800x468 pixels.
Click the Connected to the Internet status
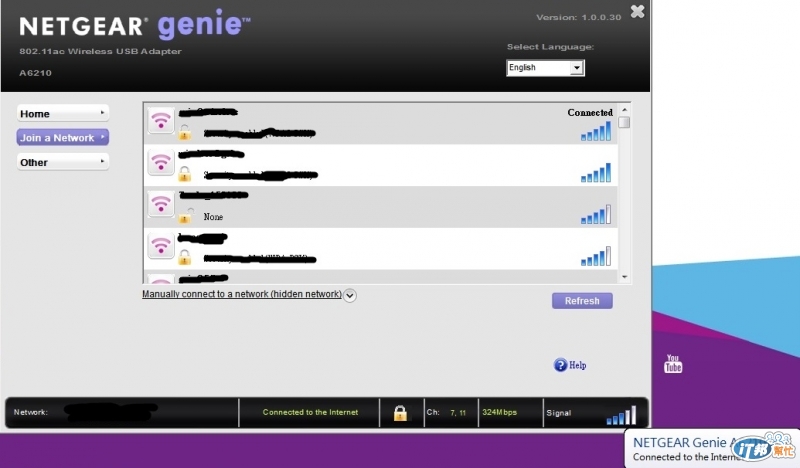[310, 412]
